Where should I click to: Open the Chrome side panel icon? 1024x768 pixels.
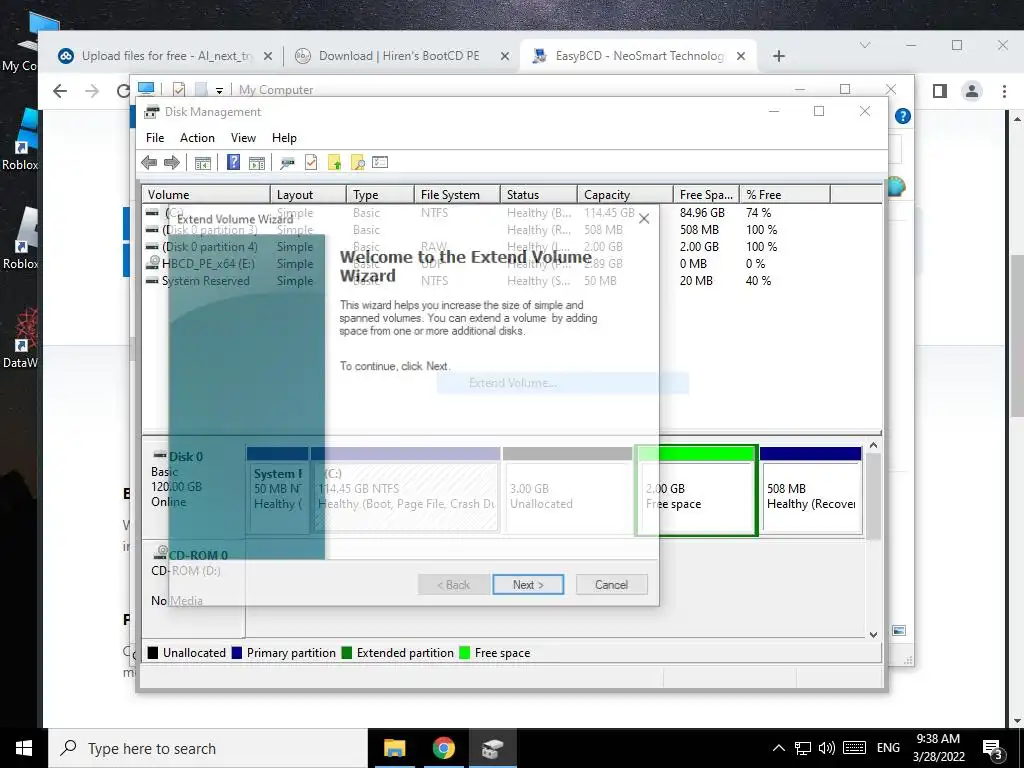940,91
